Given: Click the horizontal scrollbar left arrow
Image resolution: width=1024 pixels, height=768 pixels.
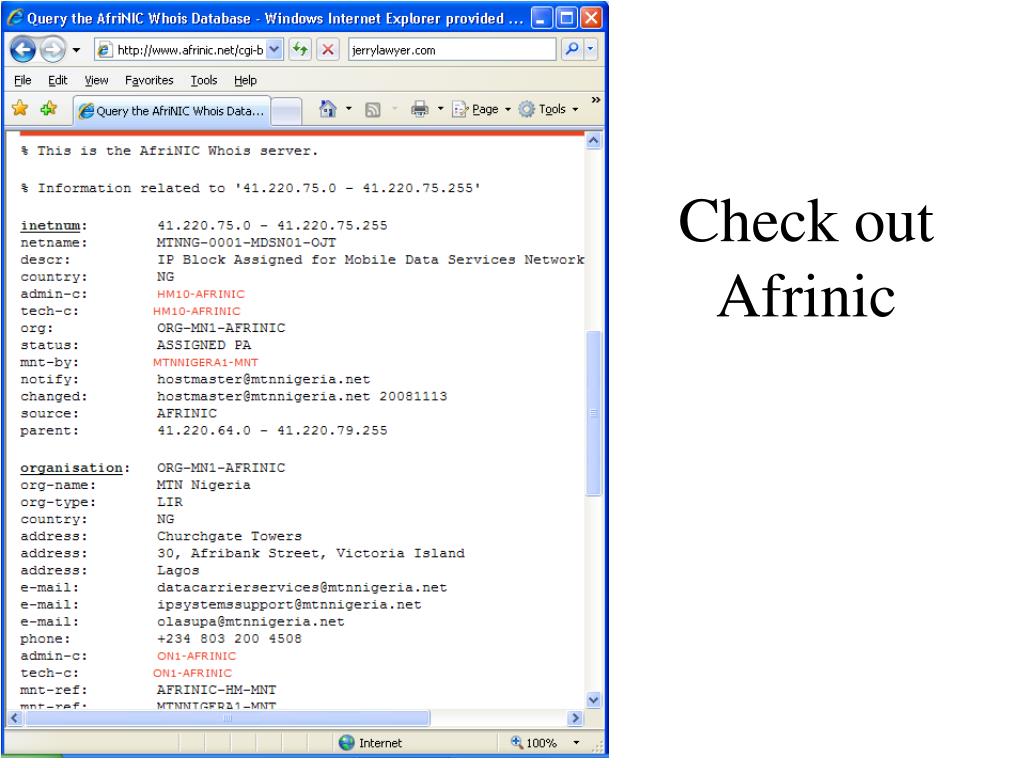Looking at the screenshot, I should tap(15, 718).
